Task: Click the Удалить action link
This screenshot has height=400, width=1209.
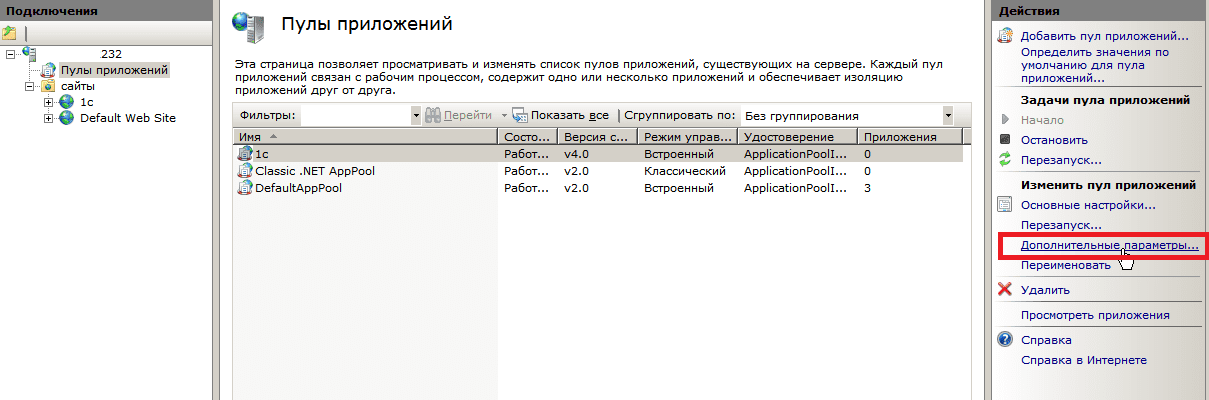Action: tap(1045, 290)
